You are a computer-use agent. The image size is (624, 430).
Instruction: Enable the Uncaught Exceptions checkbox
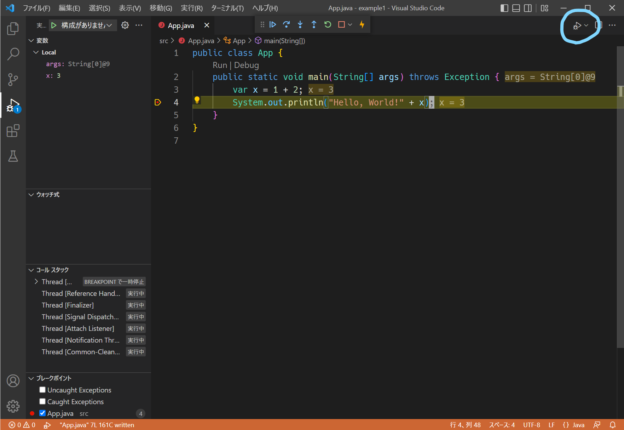tap(43, 390)
